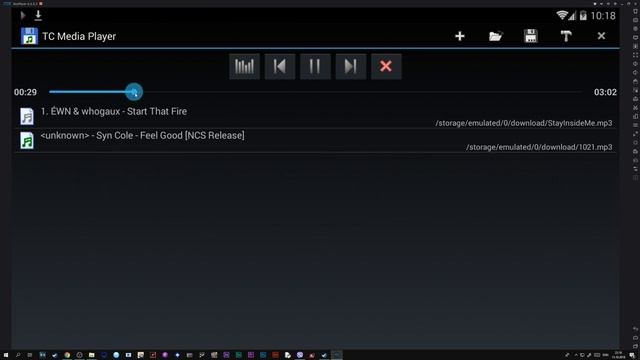Click the path /storage/emulated/0/download/1021.mp3
640x360 pixels.
[539, 147]
